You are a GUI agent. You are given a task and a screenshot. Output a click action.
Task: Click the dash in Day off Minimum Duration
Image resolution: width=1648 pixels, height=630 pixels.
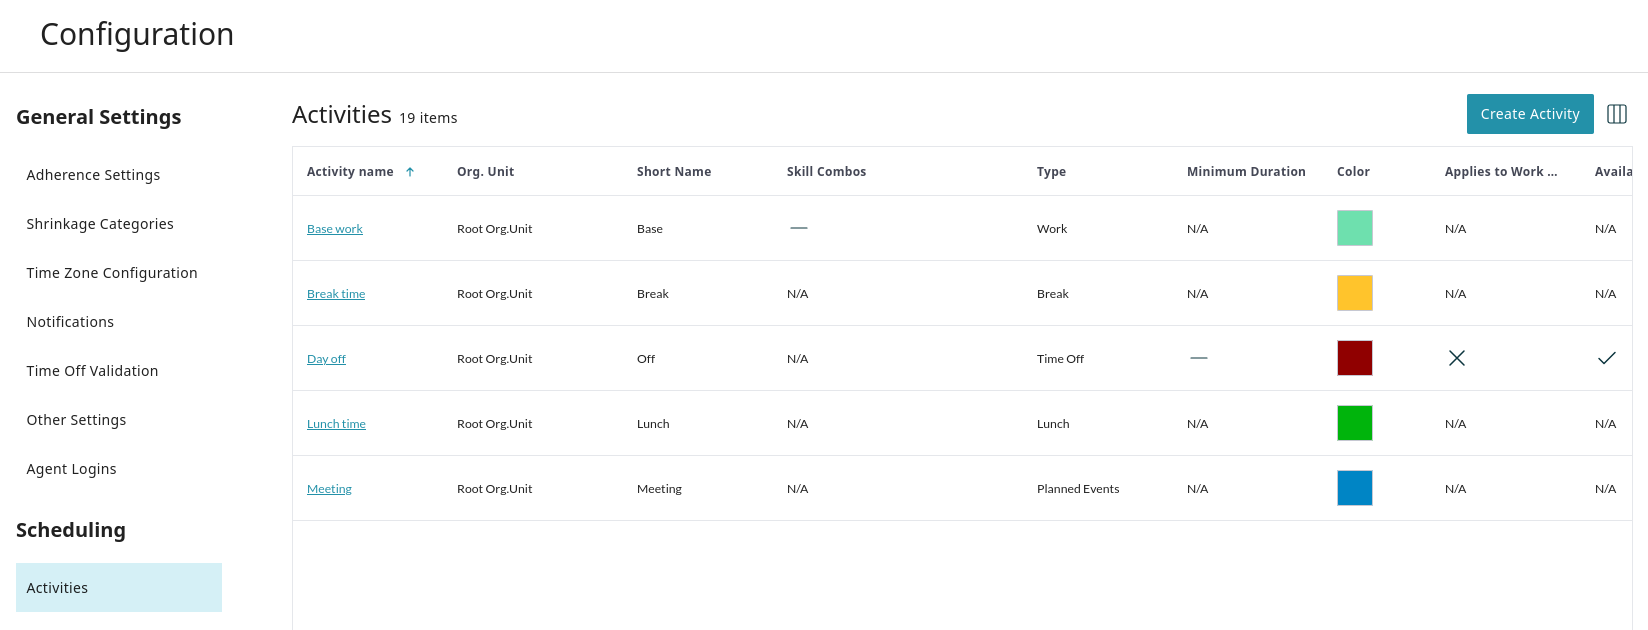1198,358
